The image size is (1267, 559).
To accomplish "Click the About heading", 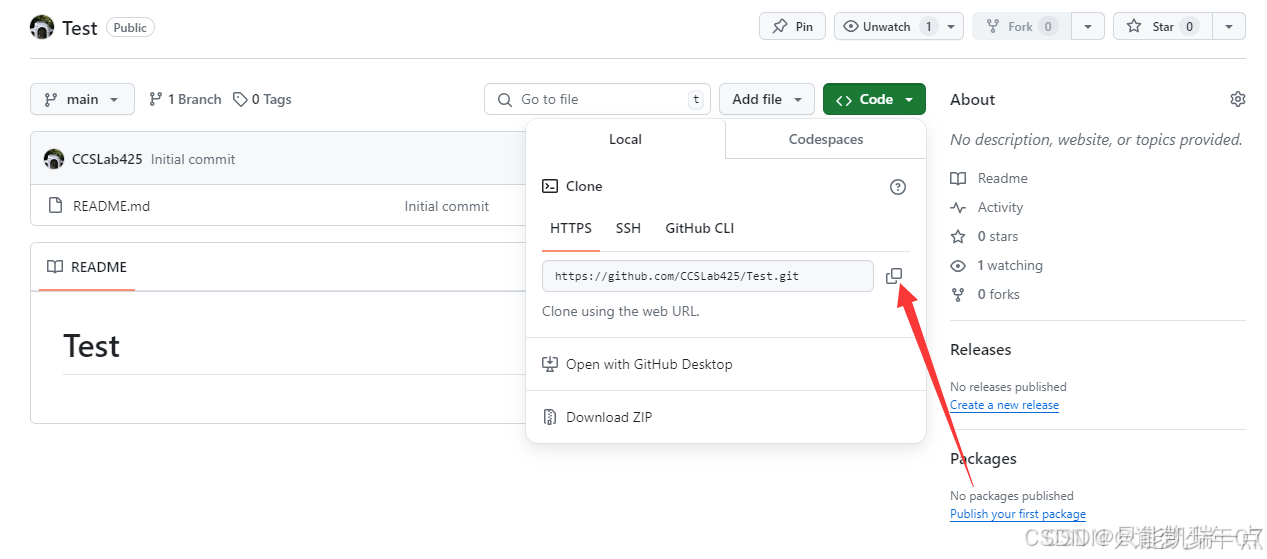I will [x=972, y=99].
